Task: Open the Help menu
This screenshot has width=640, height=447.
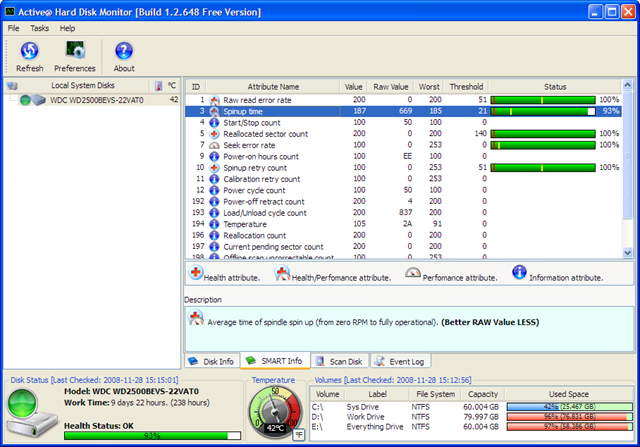Action: pos(67,28)
